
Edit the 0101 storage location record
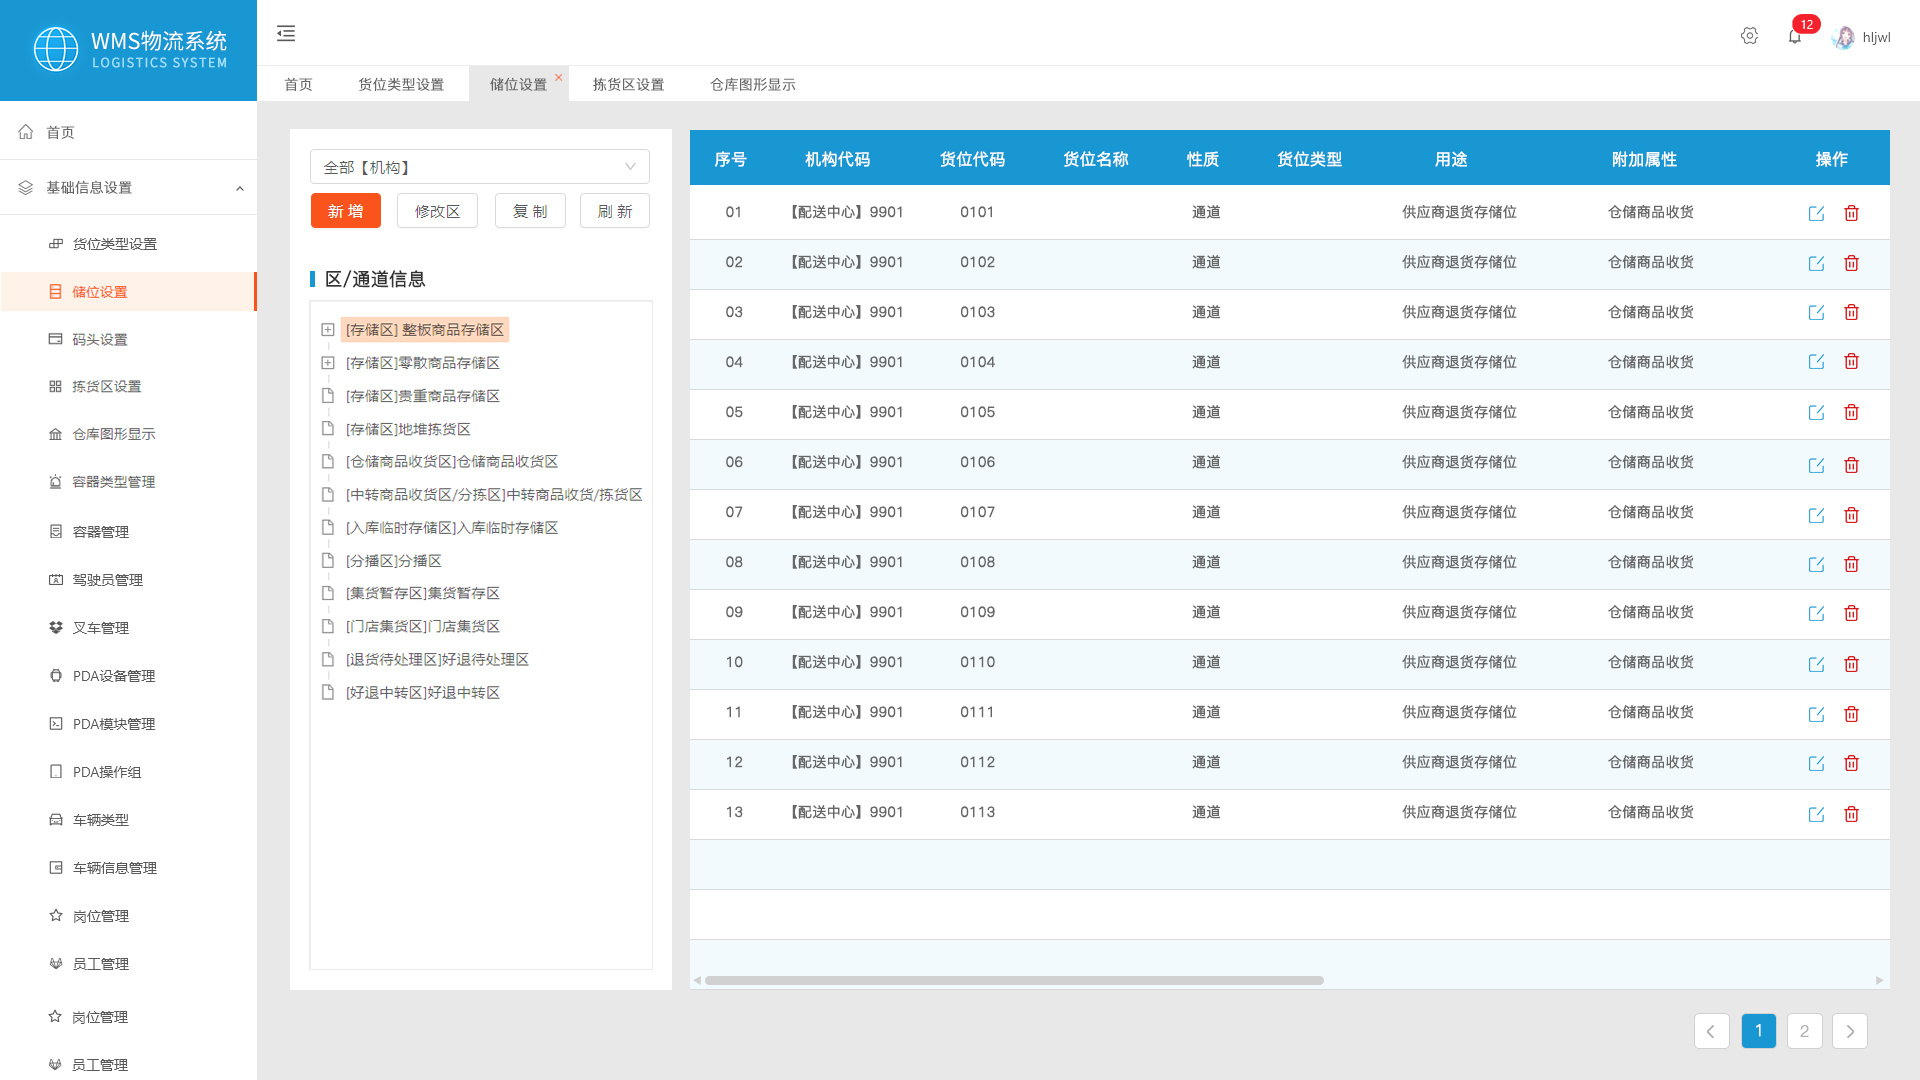point(1816,212)
